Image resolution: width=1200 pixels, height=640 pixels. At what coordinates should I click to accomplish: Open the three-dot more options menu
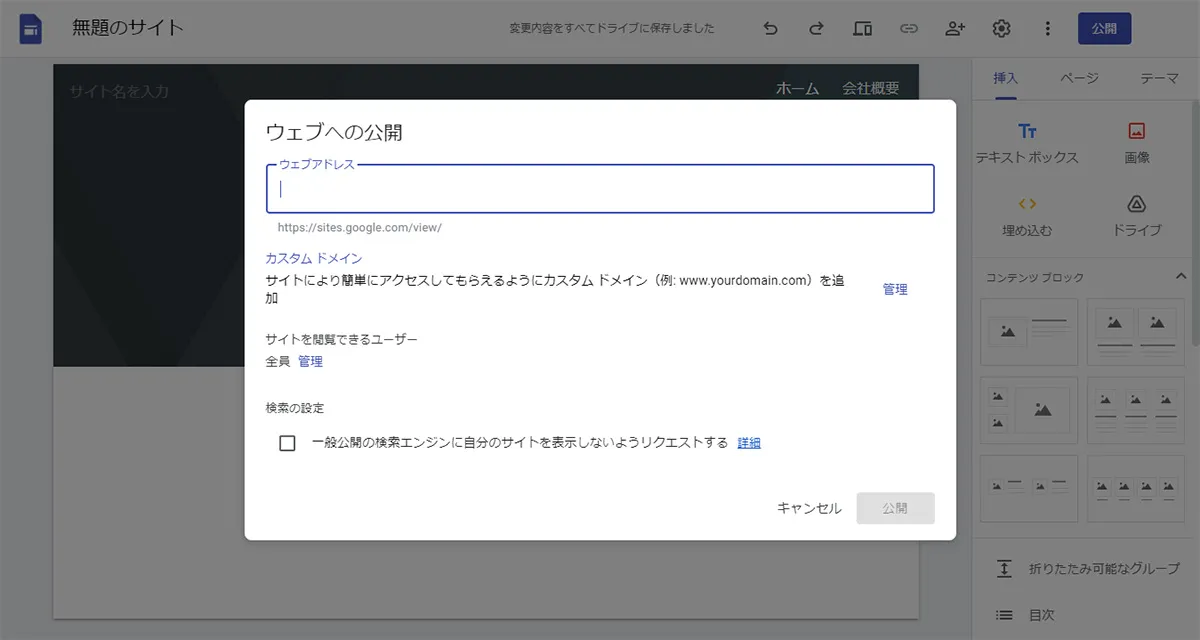pos(1047,28)
